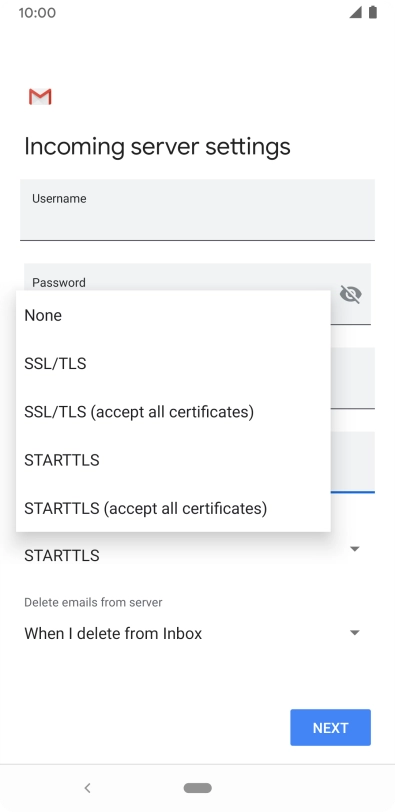Open When I delete from Inbox dropdown

[197, 633]
